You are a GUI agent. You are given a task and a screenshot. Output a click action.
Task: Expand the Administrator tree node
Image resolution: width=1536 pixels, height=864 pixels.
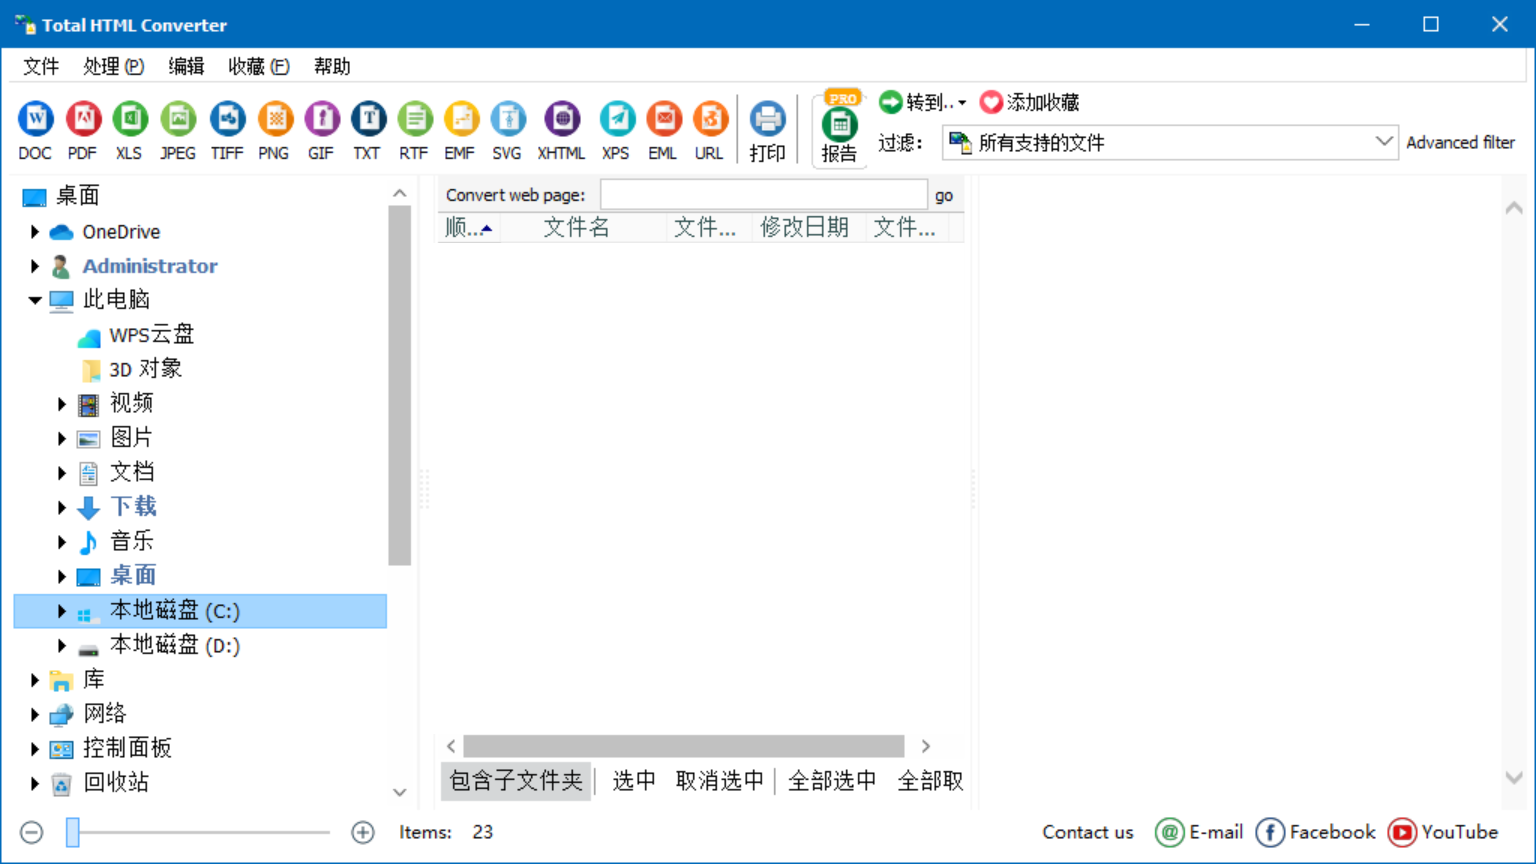35,266
